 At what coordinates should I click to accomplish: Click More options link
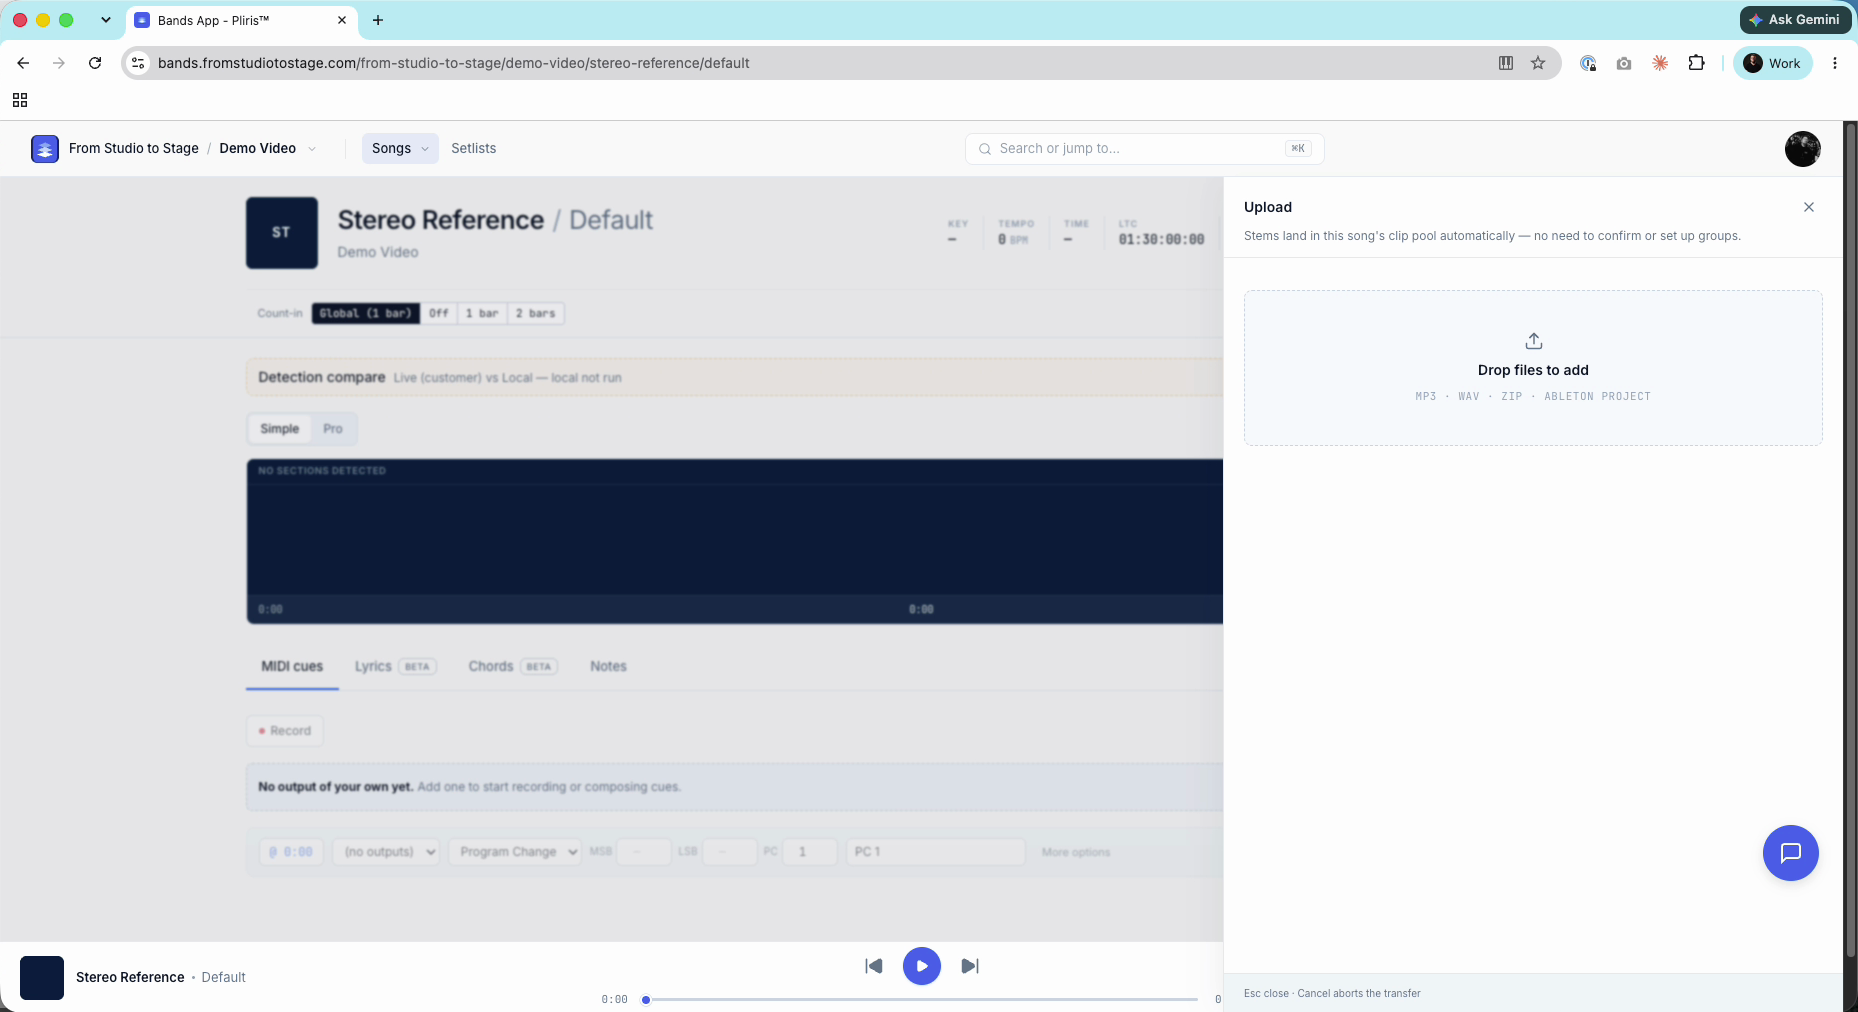[x=1075, y=852]
